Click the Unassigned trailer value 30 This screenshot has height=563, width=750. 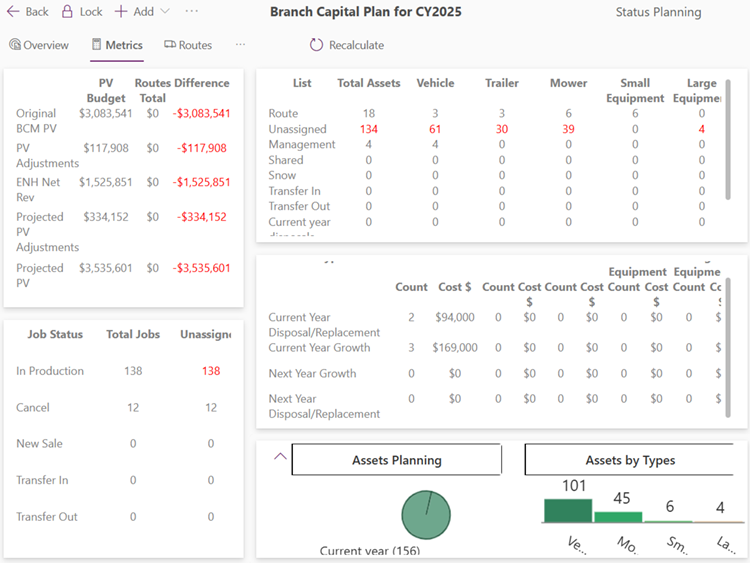pyautogui.click(x=502, y=129)
